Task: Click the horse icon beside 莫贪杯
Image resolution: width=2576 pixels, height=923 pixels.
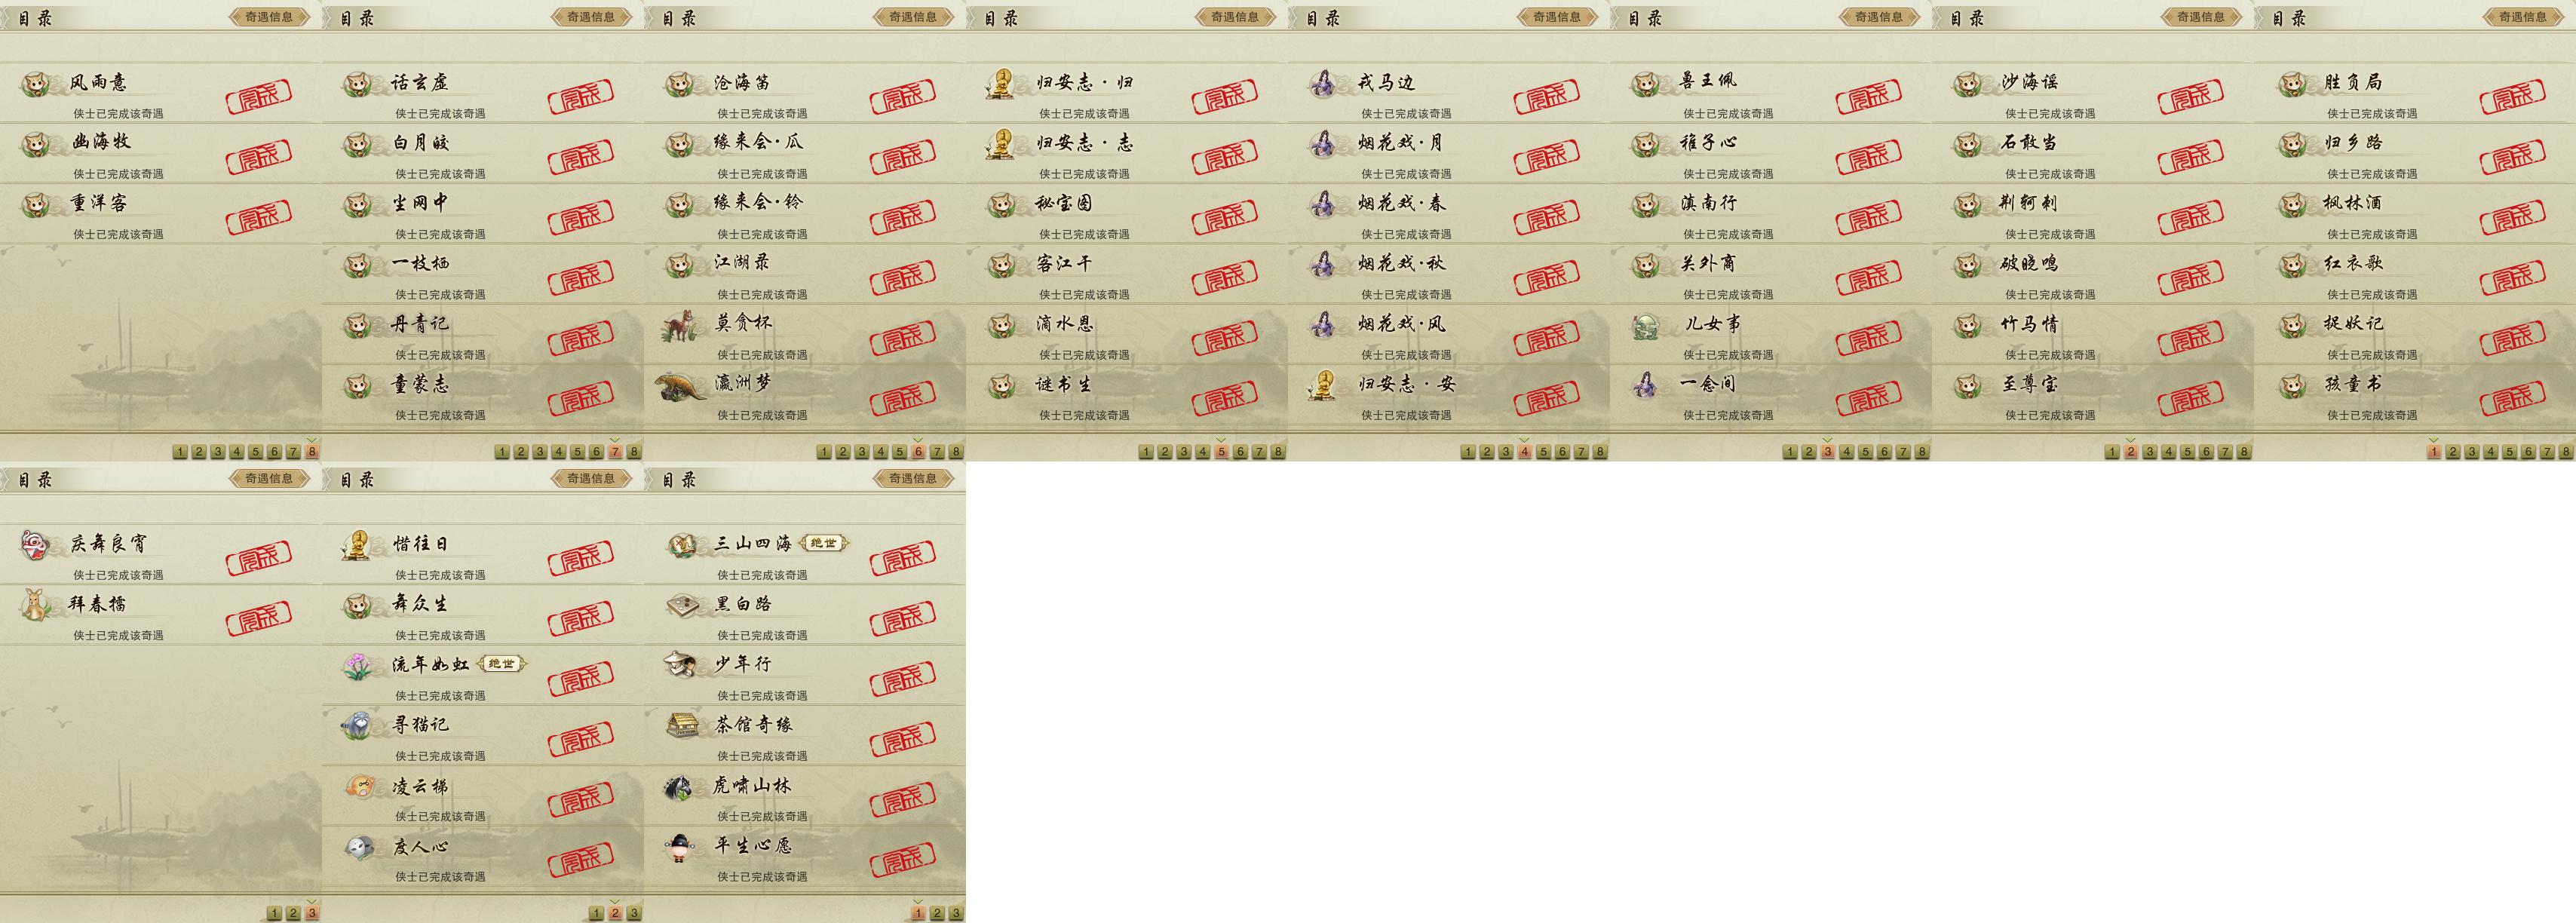Action: coord(681,325)
